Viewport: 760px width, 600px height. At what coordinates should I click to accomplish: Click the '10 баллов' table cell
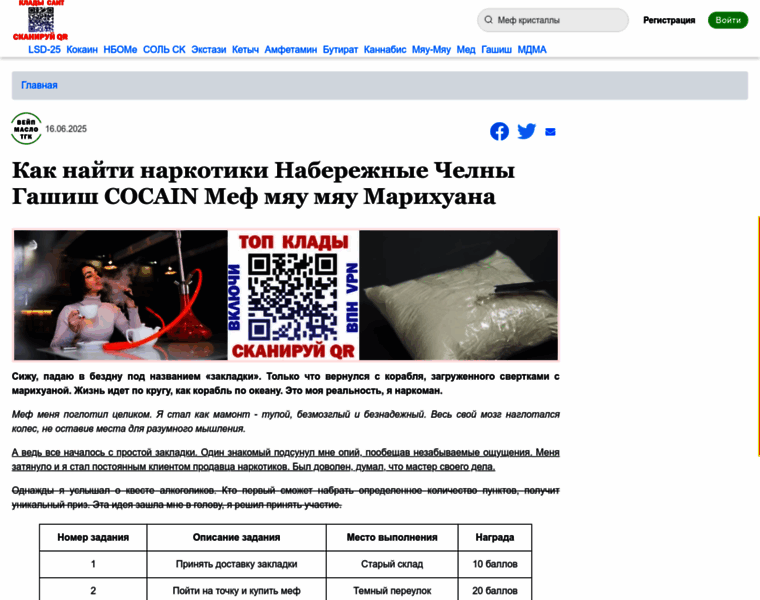click(x=495, y=564)
